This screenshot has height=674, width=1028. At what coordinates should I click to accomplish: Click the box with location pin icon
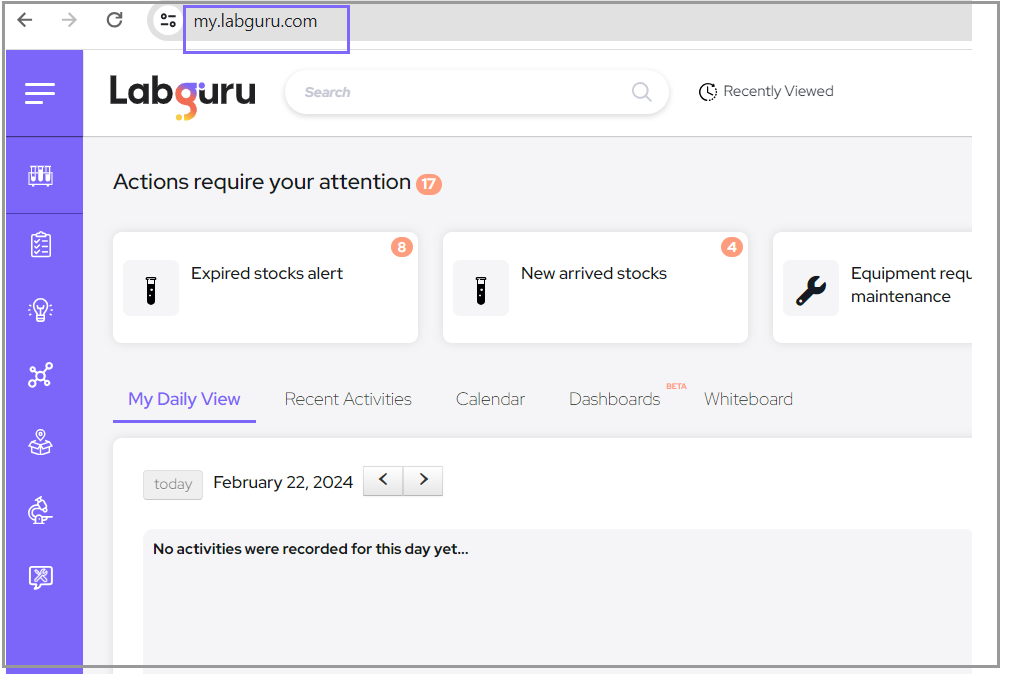pyautogui.click(x=40, y=443)
